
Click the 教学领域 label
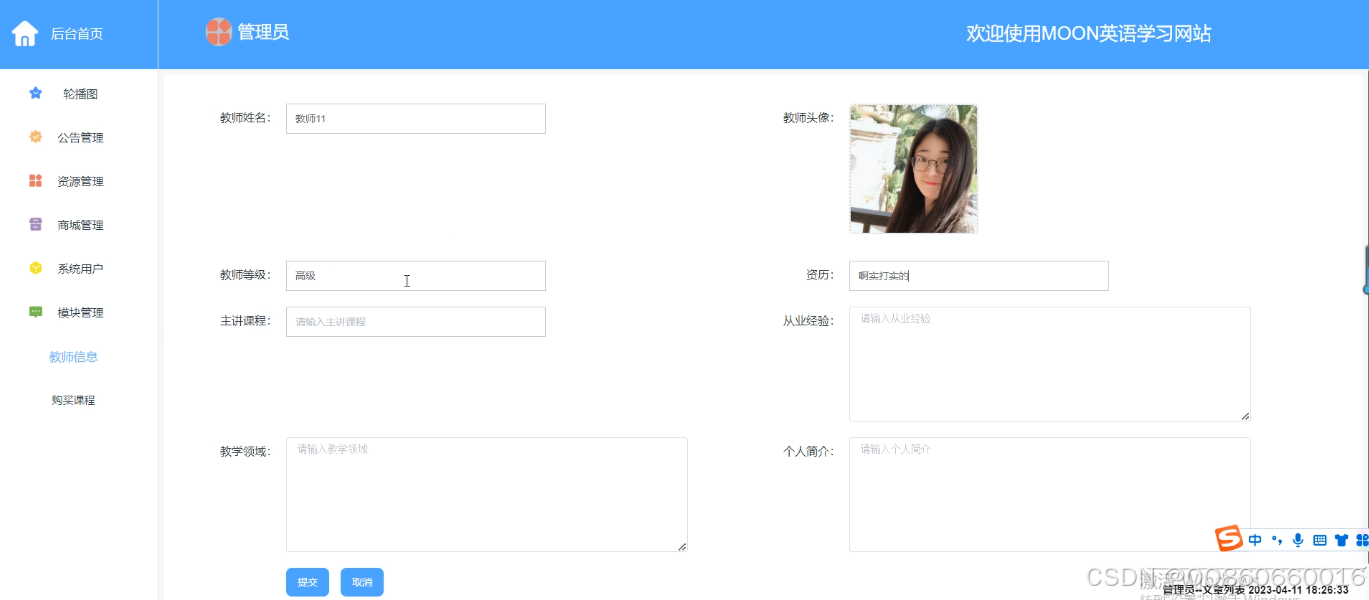click(245, 451)
